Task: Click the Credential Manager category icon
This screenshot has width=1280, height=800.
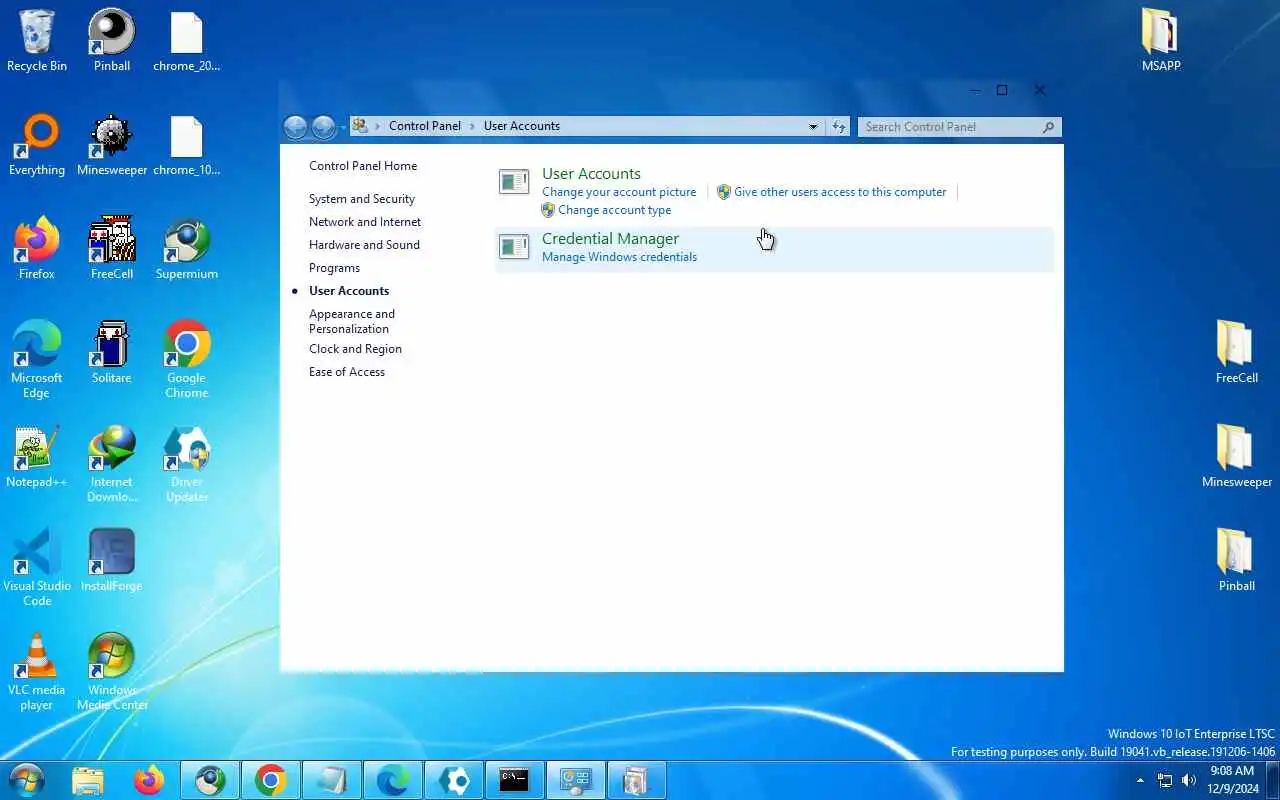Action: pos(514,247)
